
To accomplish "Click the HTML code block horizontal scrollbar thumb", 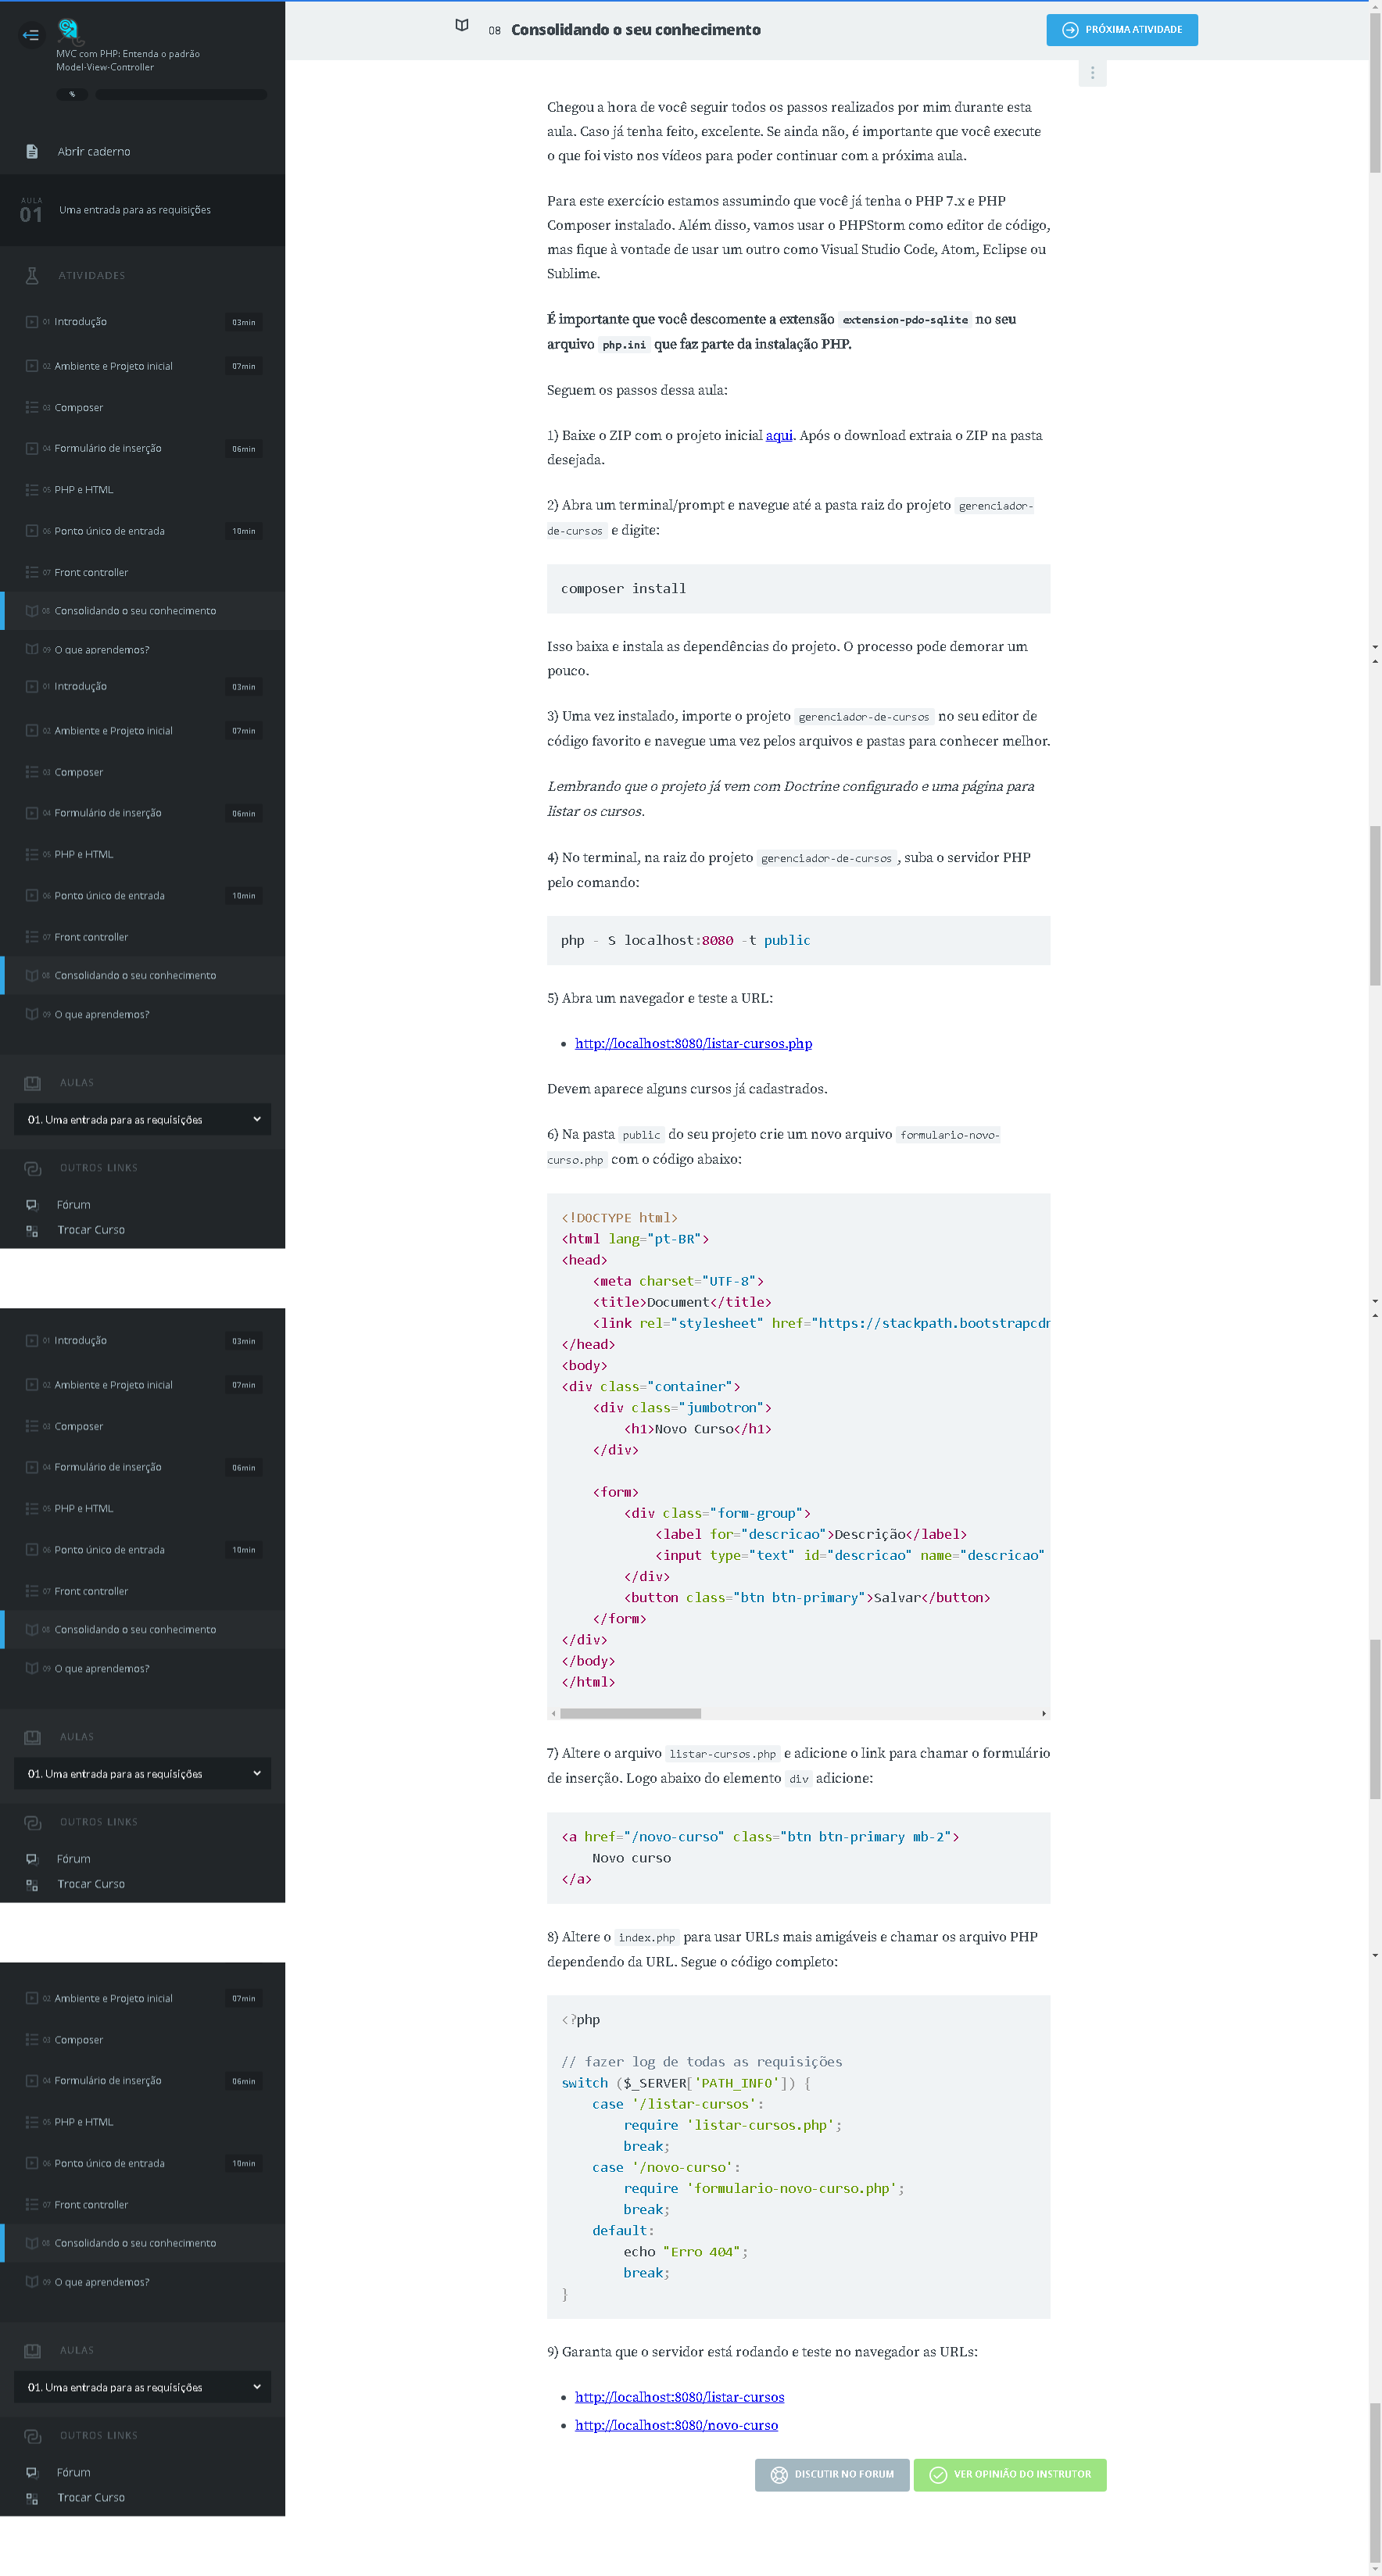I will click(x=630, y=1713).
